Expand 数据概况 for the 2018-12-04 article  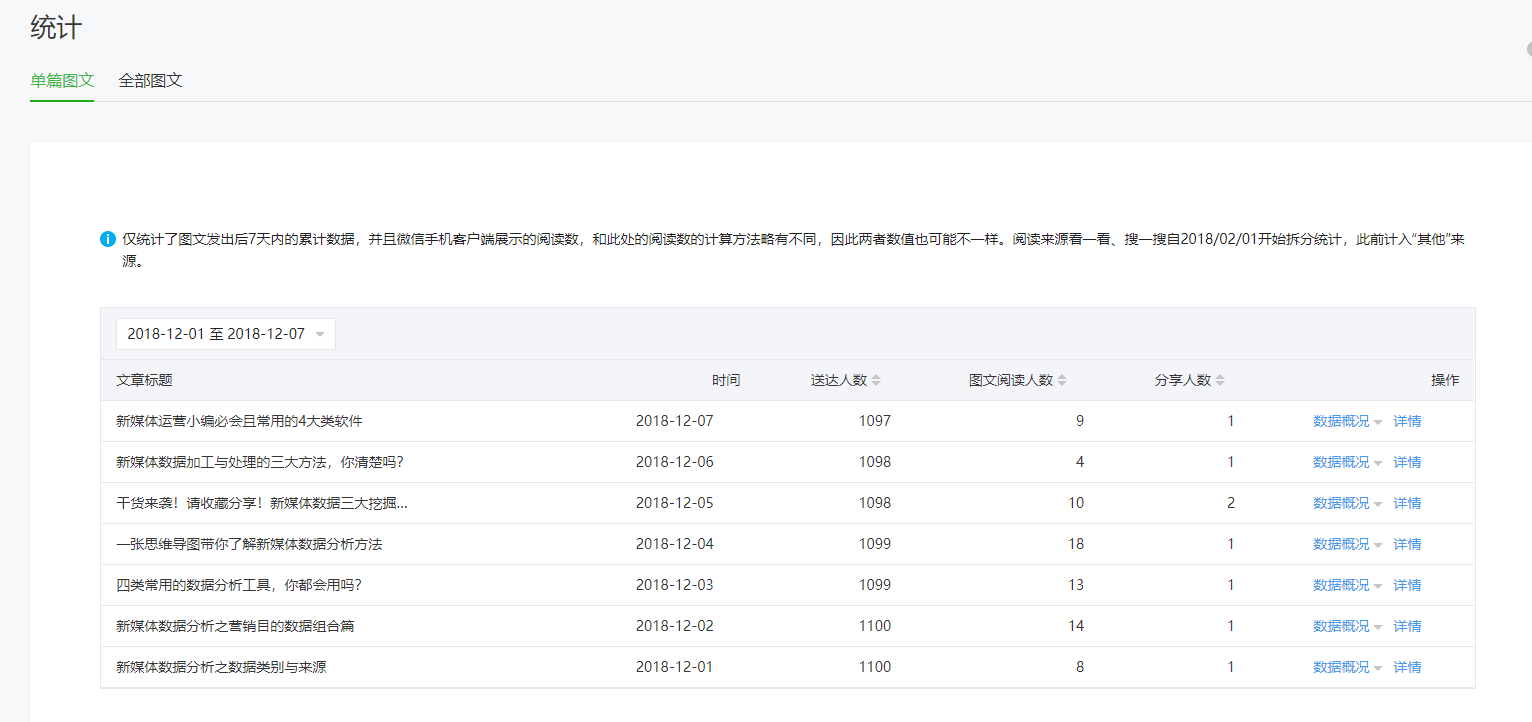coord(1347,544)
